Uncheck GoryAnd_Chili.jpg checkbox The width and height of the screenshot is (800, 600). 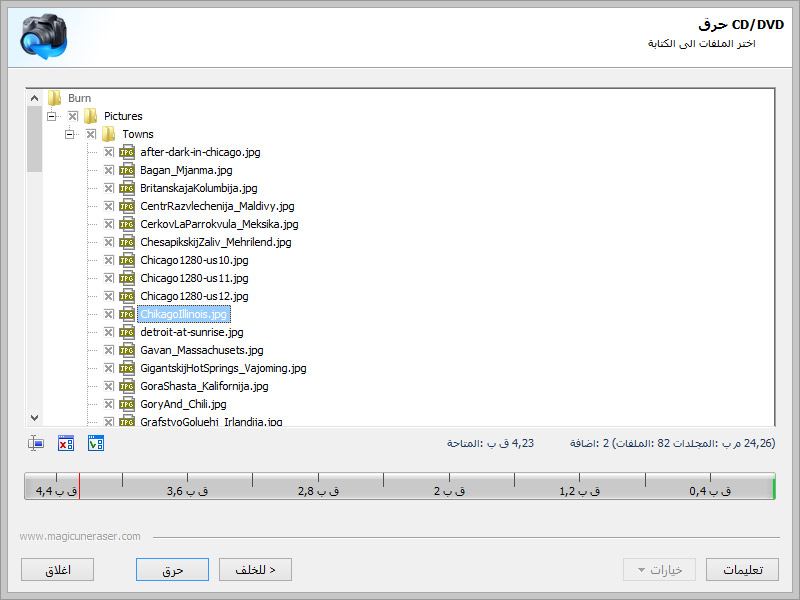tap(109, 405)
